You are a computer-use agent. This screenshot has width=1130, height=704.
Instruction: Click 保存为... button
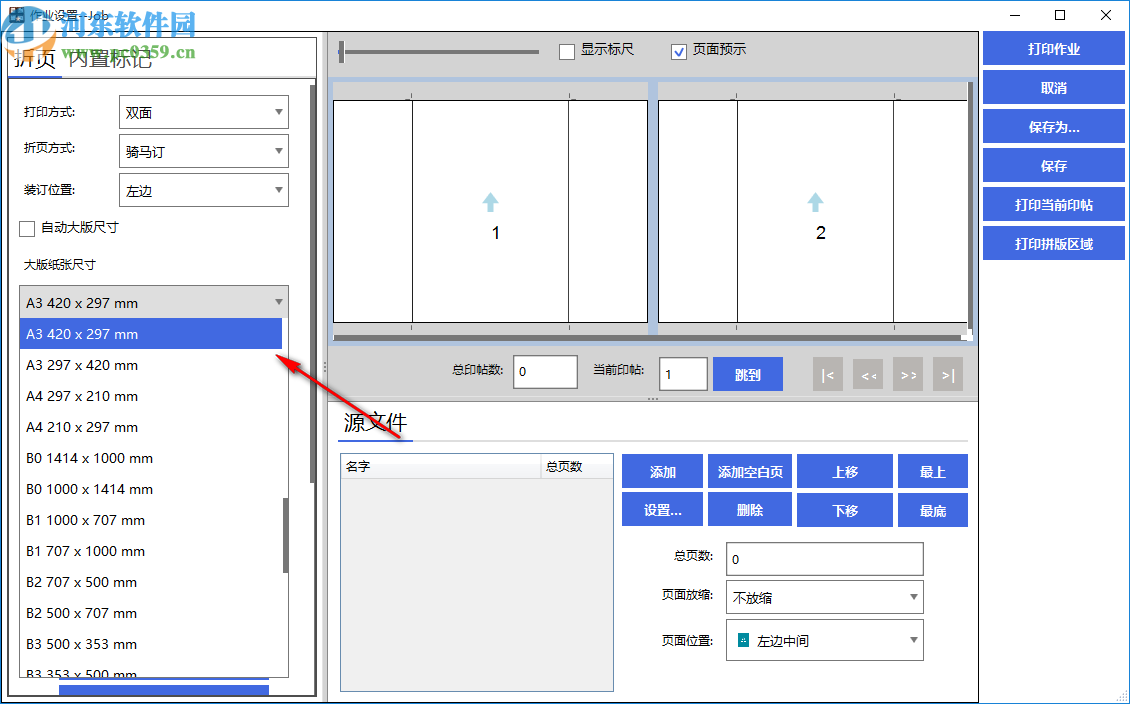coord(1054,127)
